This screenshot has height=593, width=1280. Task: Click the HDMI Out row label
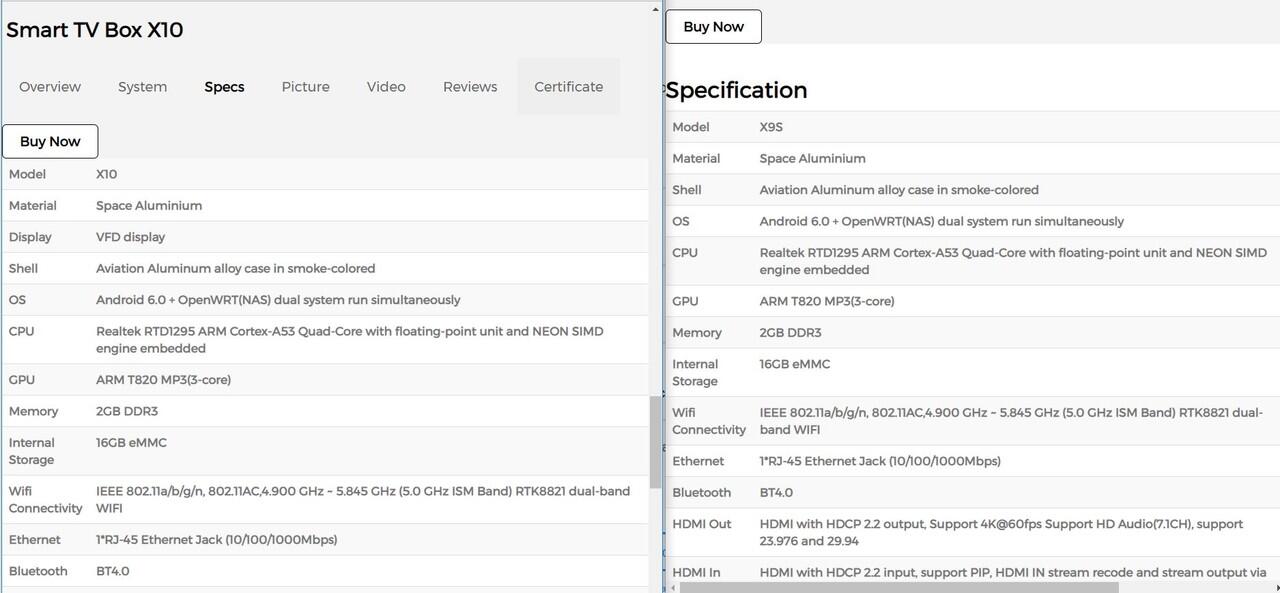(702, 524)
